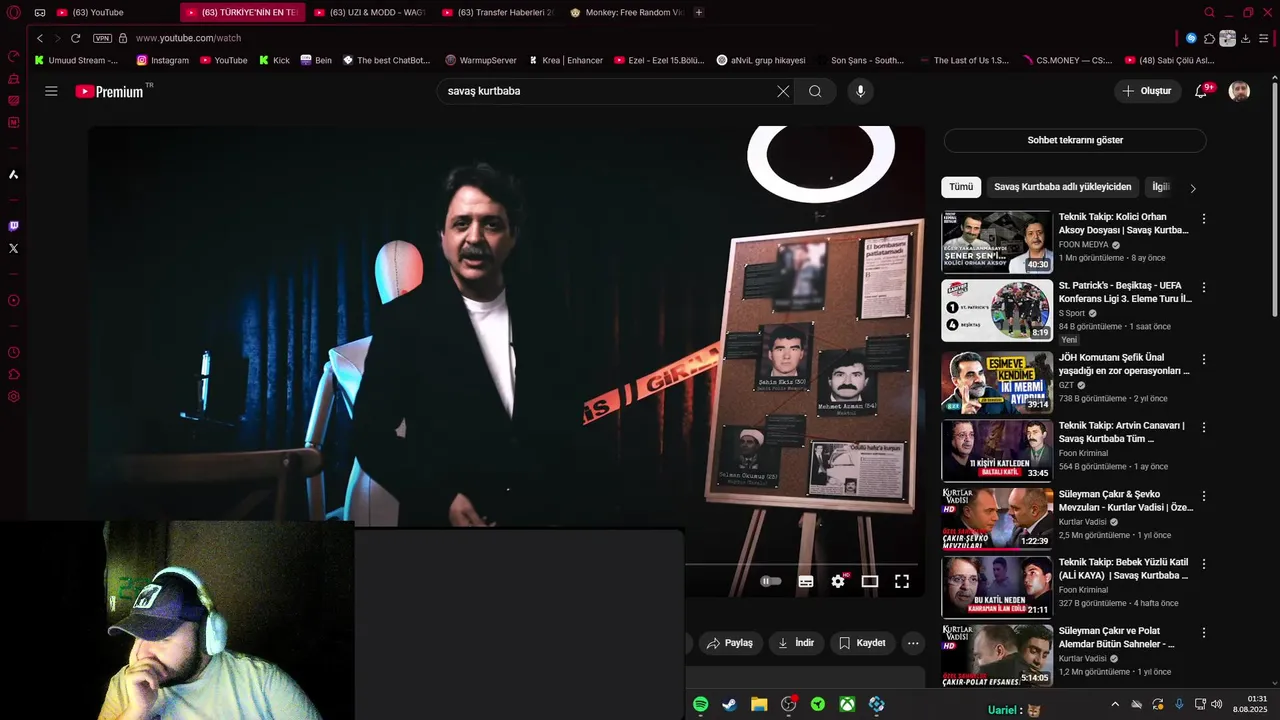Toggle subtitles in the video player
Screen dimensions: 1280x720
tap(806, 581)
